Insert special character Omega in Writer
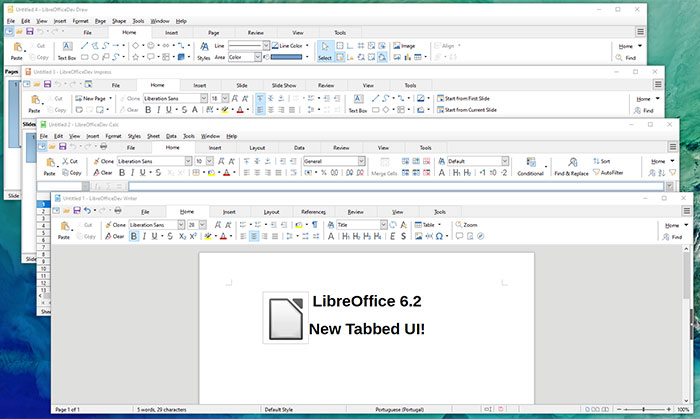Image resolution: width=700 pixels, height=419 pixels. coord(439,236)
